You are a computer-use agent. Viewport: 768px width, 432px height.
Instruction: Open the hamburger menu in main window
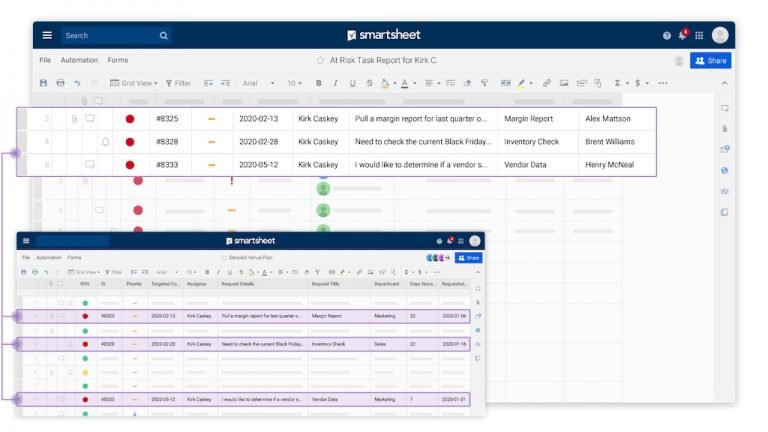tap(47, 35)
